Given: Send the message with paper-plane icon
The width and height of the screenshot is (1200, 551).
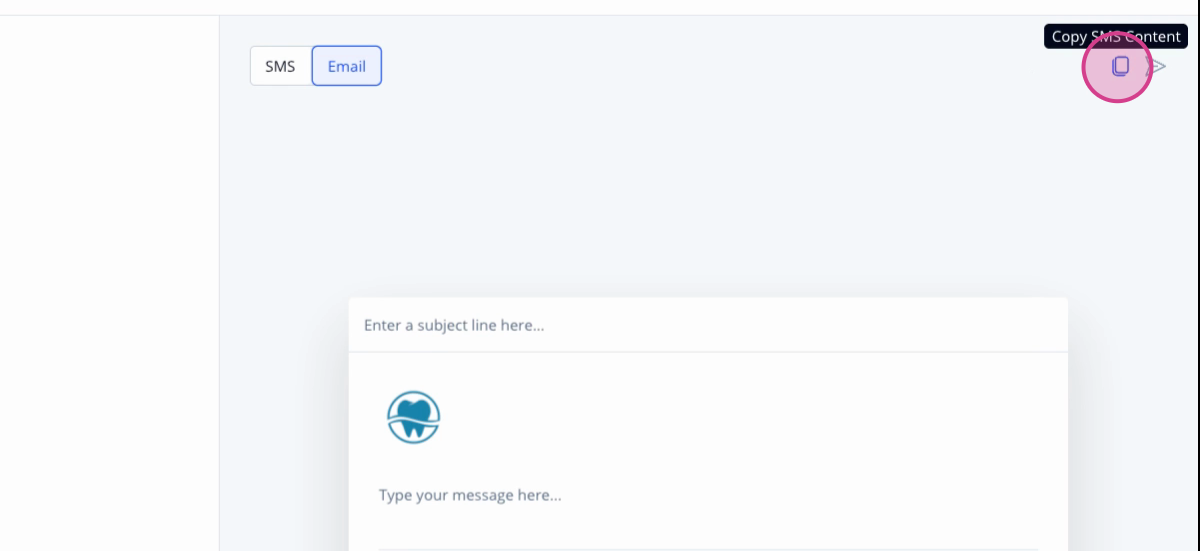Looking at the screenshot, I should [x=1157, y=67].
